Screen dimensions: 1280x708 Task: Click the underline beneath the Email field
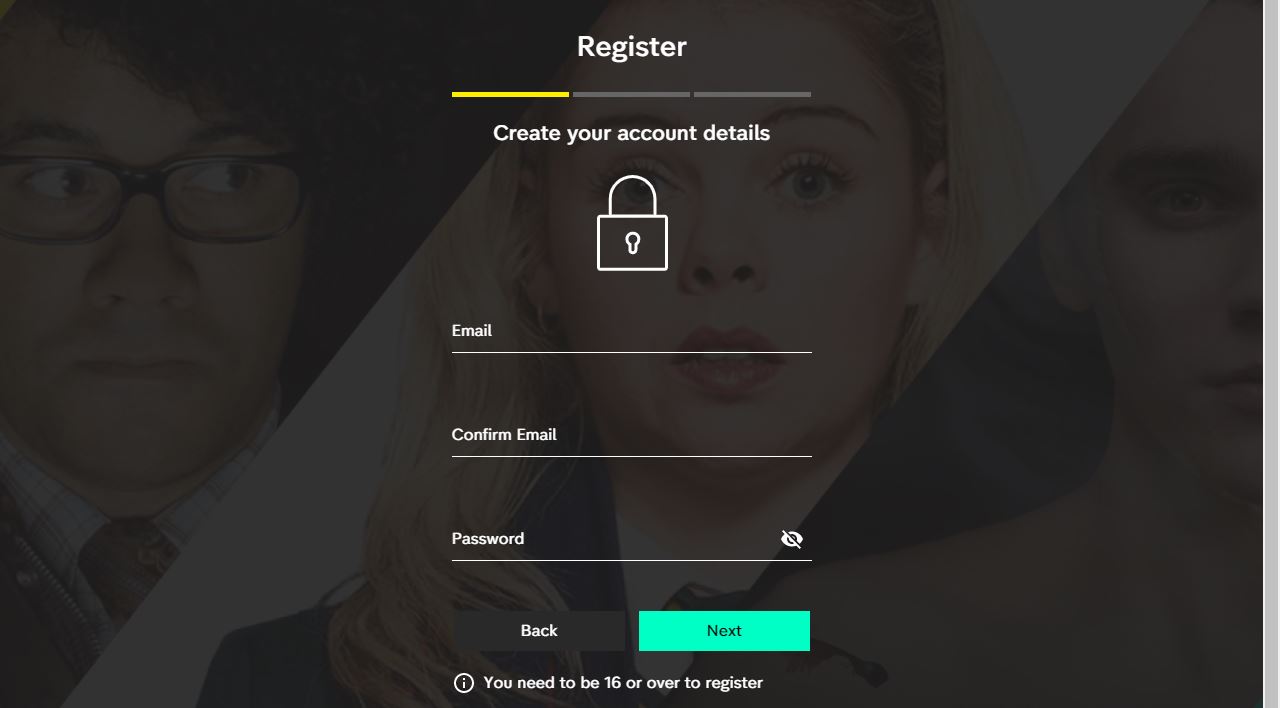tap(632, 353)
